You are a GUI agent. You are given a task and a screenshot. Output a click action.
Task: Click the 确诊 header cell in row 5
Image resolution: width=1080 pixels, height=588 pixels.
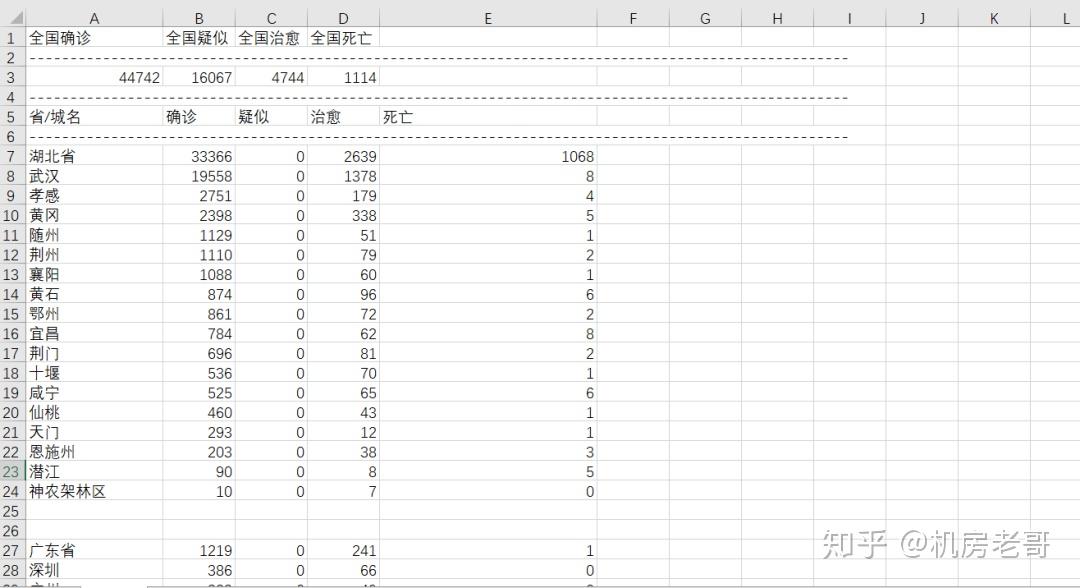tap(199, 117)
